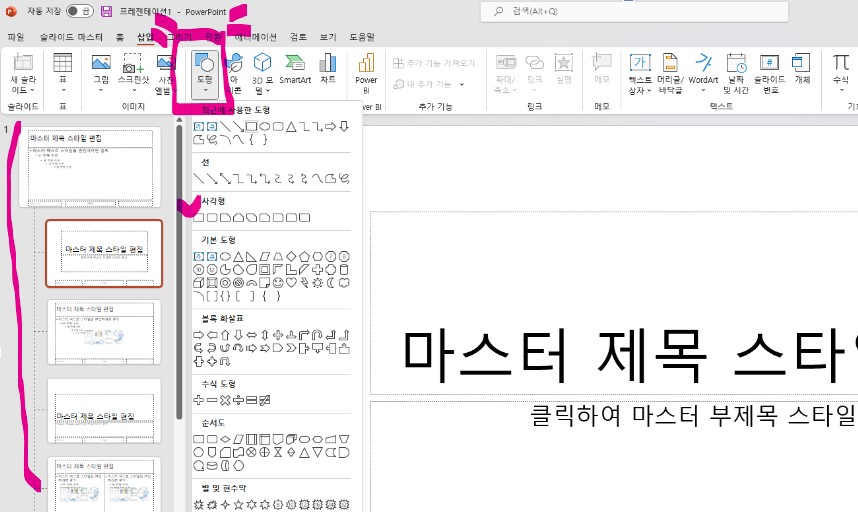Choose the smiley face shape
This screenshot has width=858, height=512.
(x=278, y=283)
